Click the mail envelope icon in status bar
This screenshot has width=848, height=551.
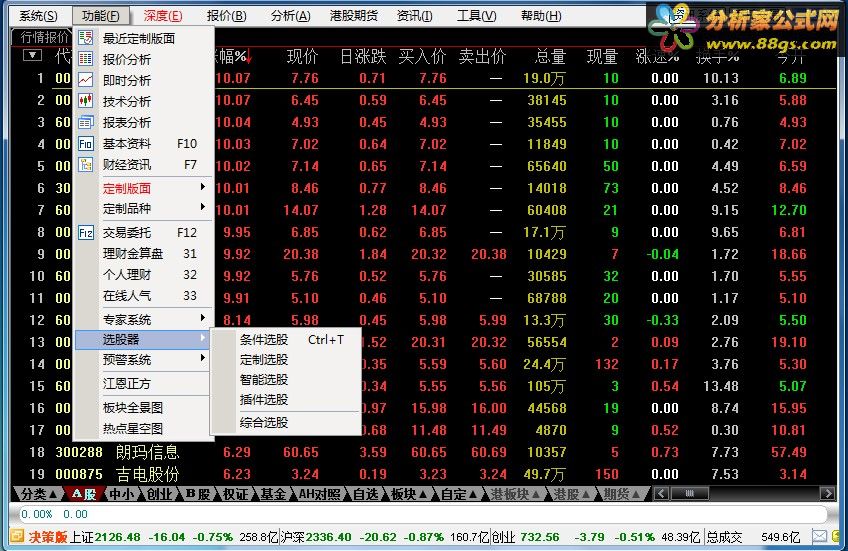click(x=819, y=537)
